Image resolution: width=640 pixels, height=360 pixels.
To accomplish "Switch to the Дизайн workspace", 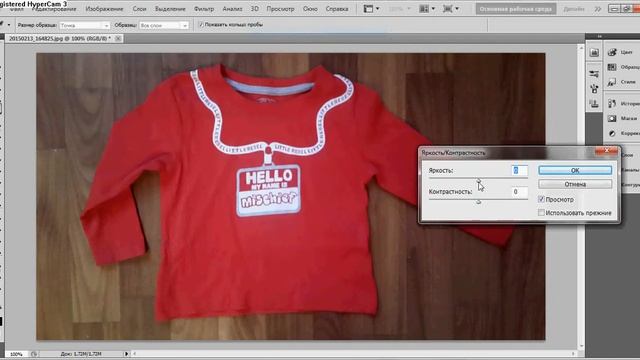I will click(573, 9).
